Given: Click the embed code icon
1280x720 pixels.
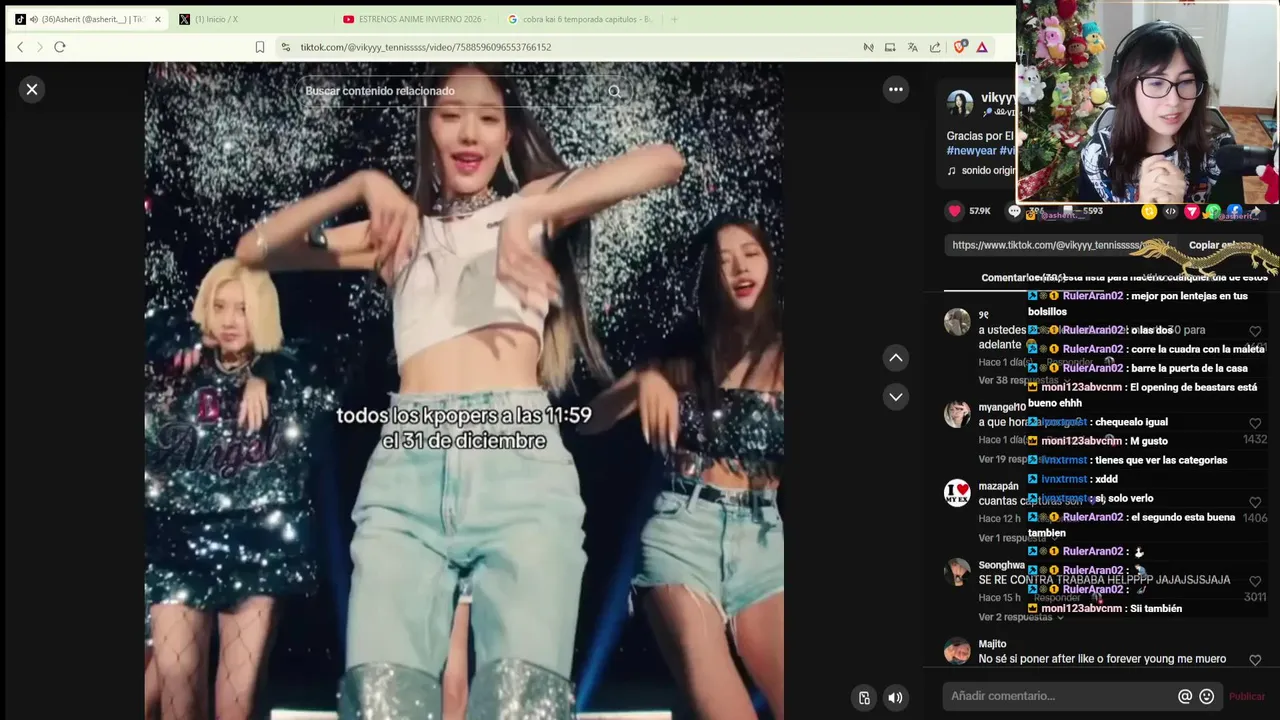Looking at the screenshot, I should point(1170,211).
